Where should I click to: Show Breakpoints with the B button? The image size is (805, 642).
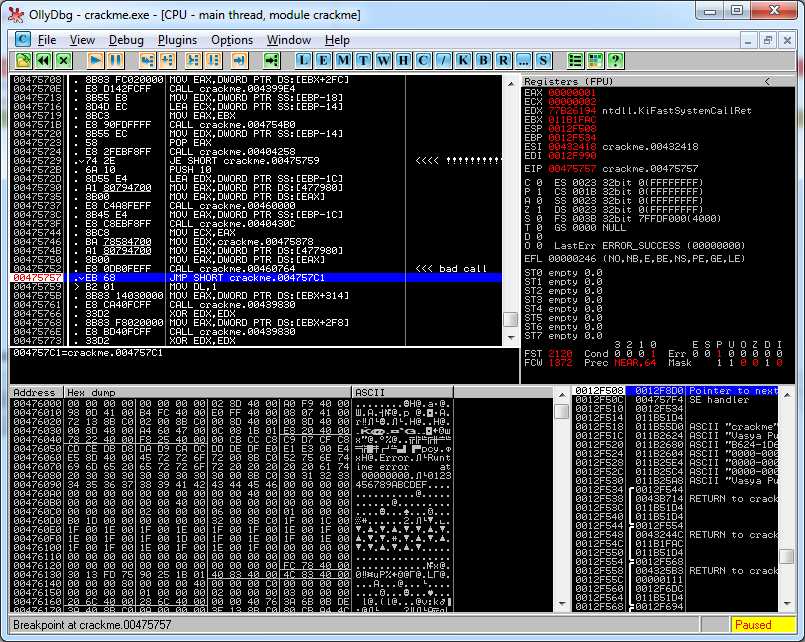[484, 61]
